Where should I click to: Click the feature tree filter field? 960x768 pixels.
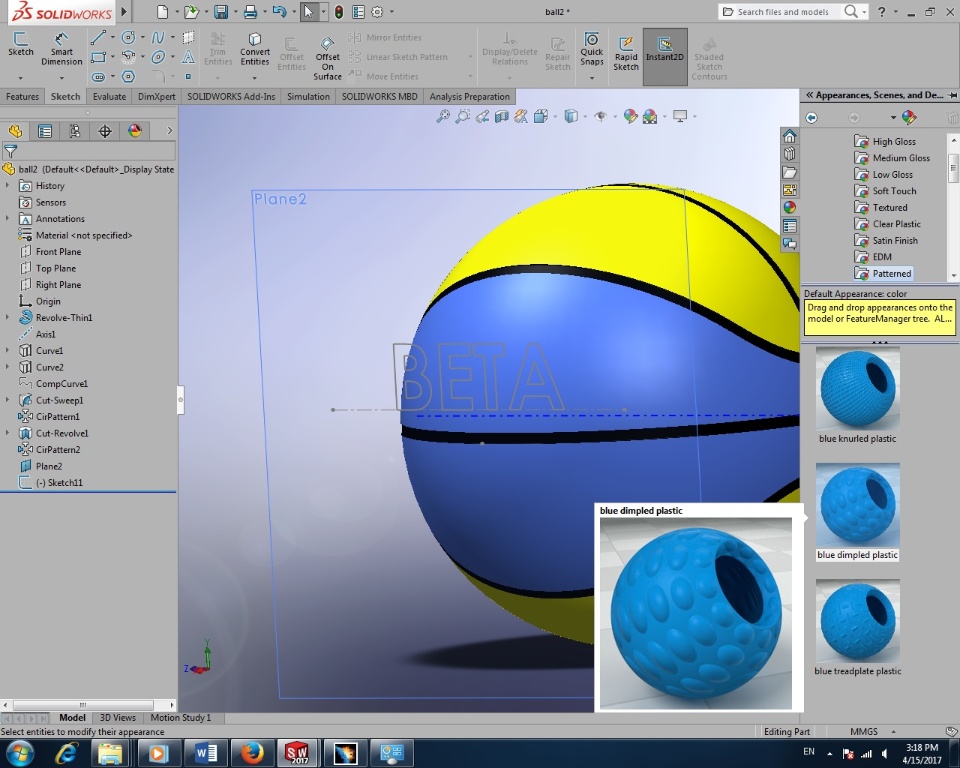(x=89, y=151)
